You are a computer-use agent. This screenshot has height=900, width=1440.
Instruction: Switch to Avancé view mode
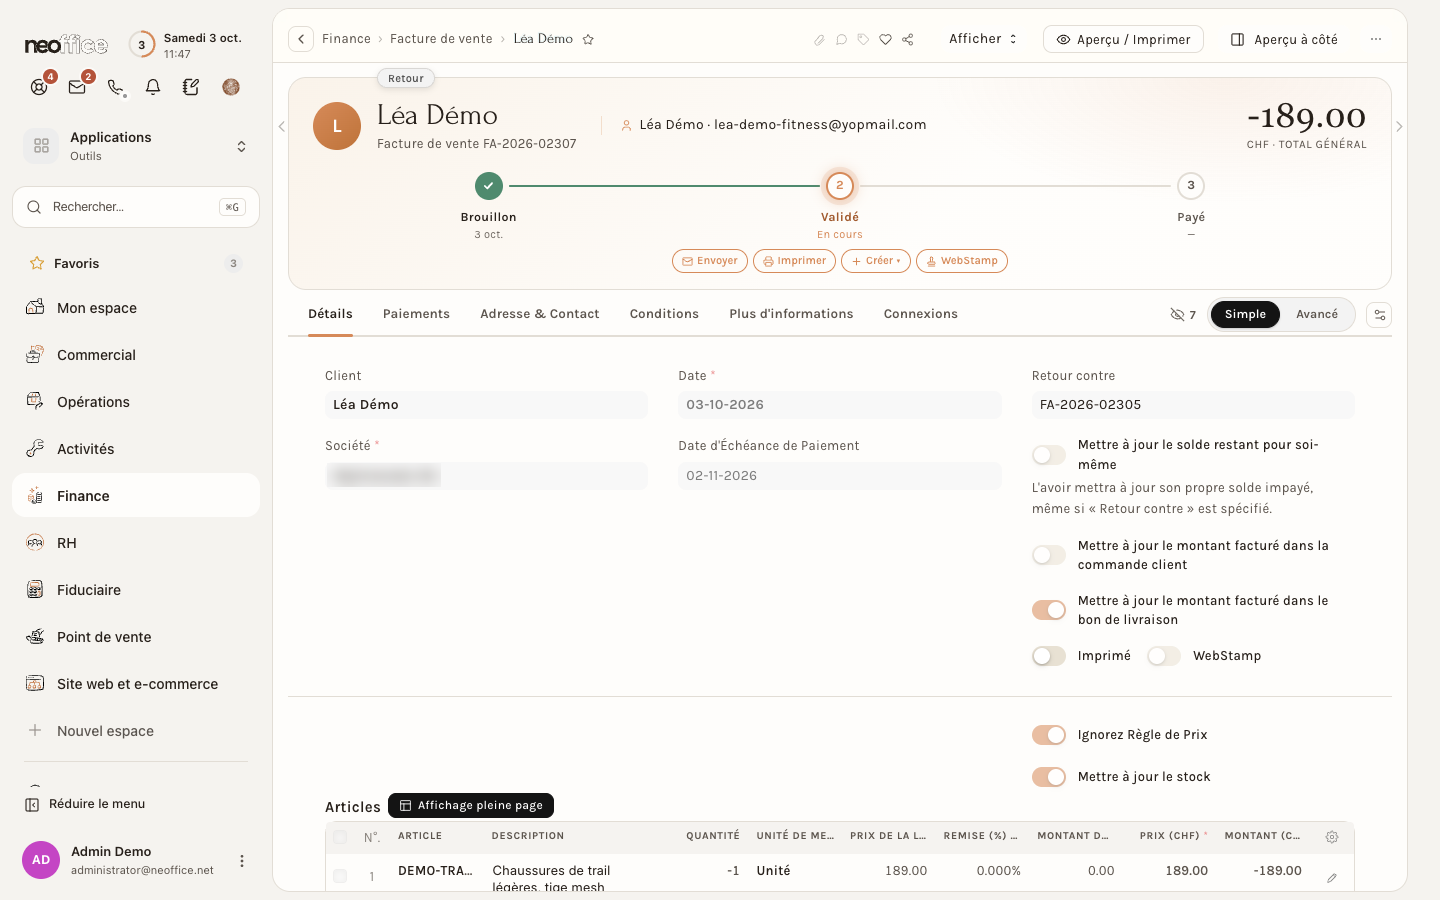1317,315
